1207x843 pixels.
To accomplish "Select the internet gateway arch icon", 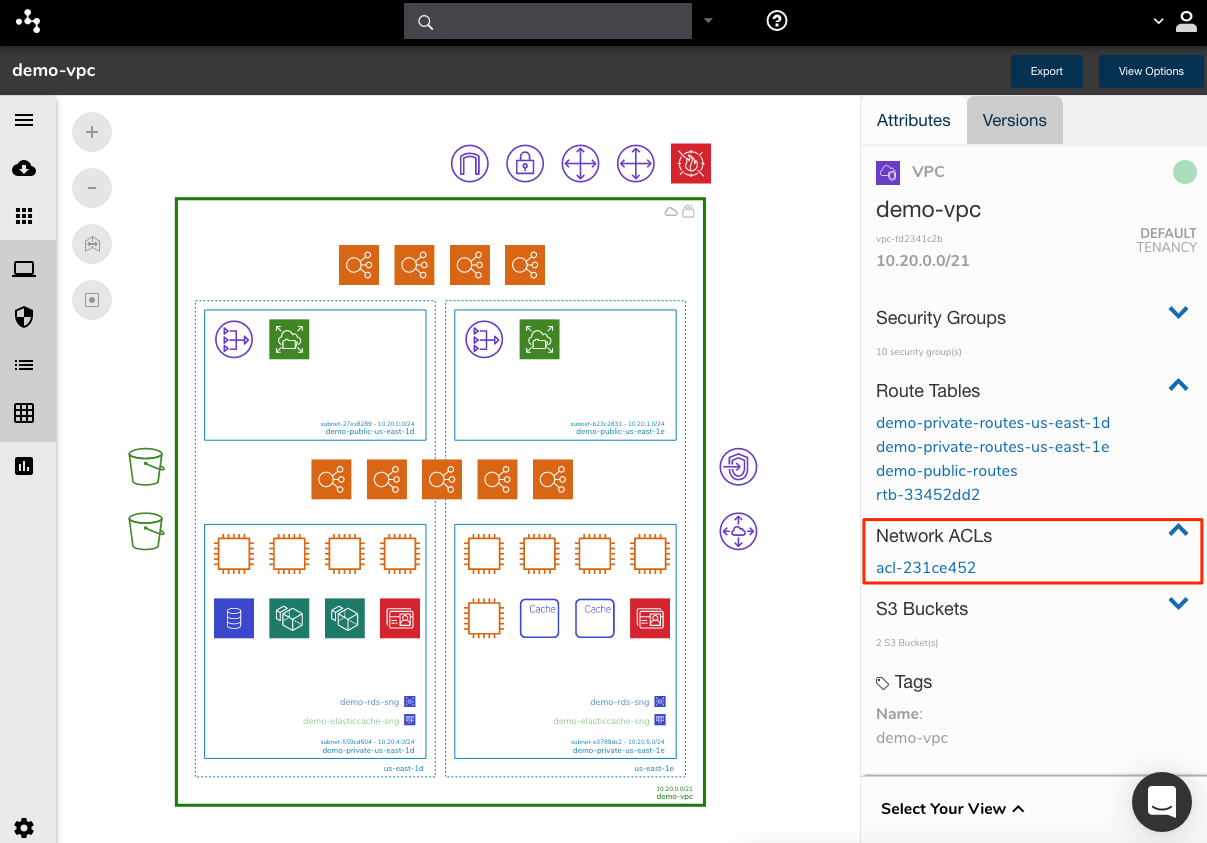I will point(470,163).
